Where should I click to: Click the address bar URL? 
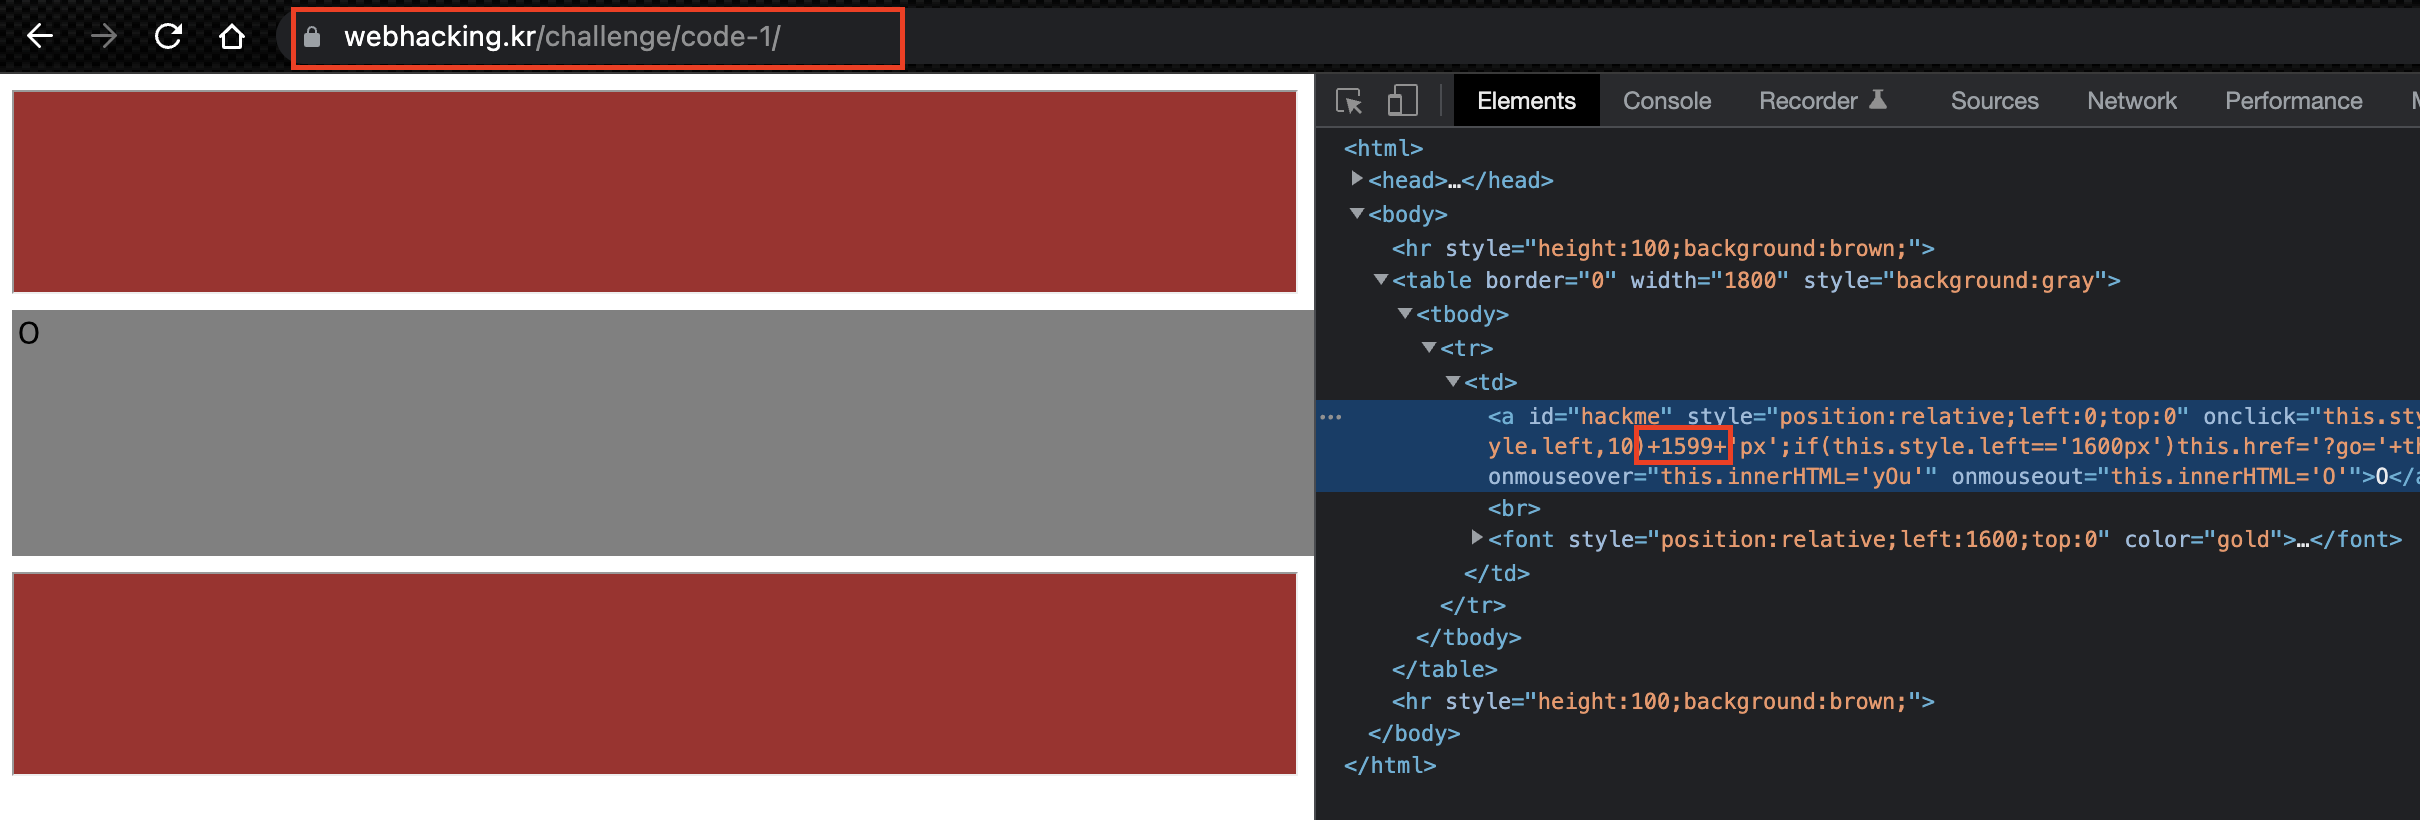click(x=562, y=37)
